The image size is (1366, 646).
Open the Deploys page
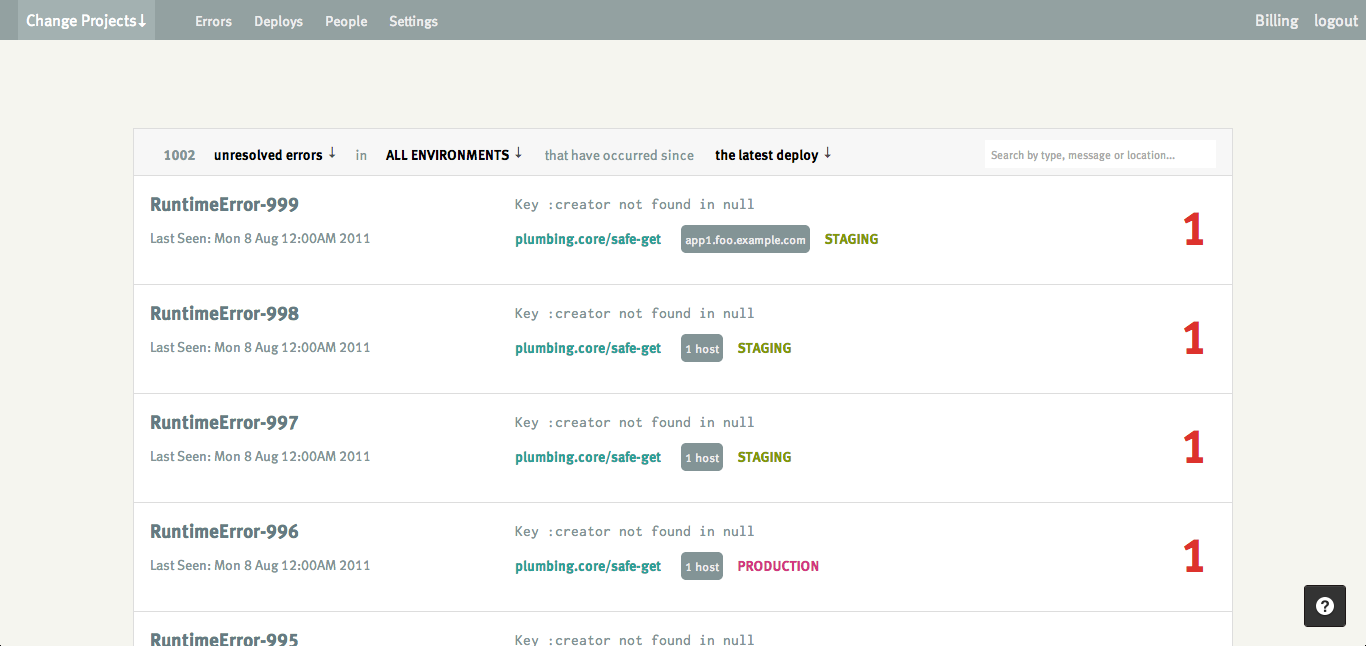point(278,21)
